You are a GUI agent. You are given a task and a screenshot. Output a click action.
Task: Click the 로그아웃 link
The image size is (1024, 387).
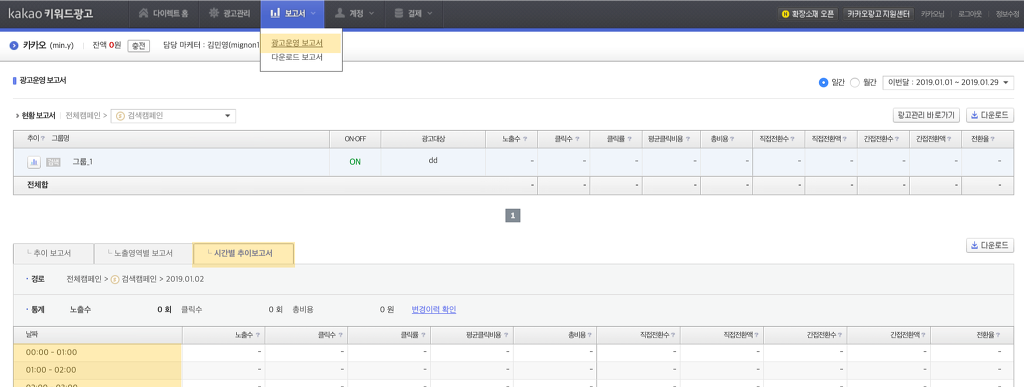[x=970, y=14]
